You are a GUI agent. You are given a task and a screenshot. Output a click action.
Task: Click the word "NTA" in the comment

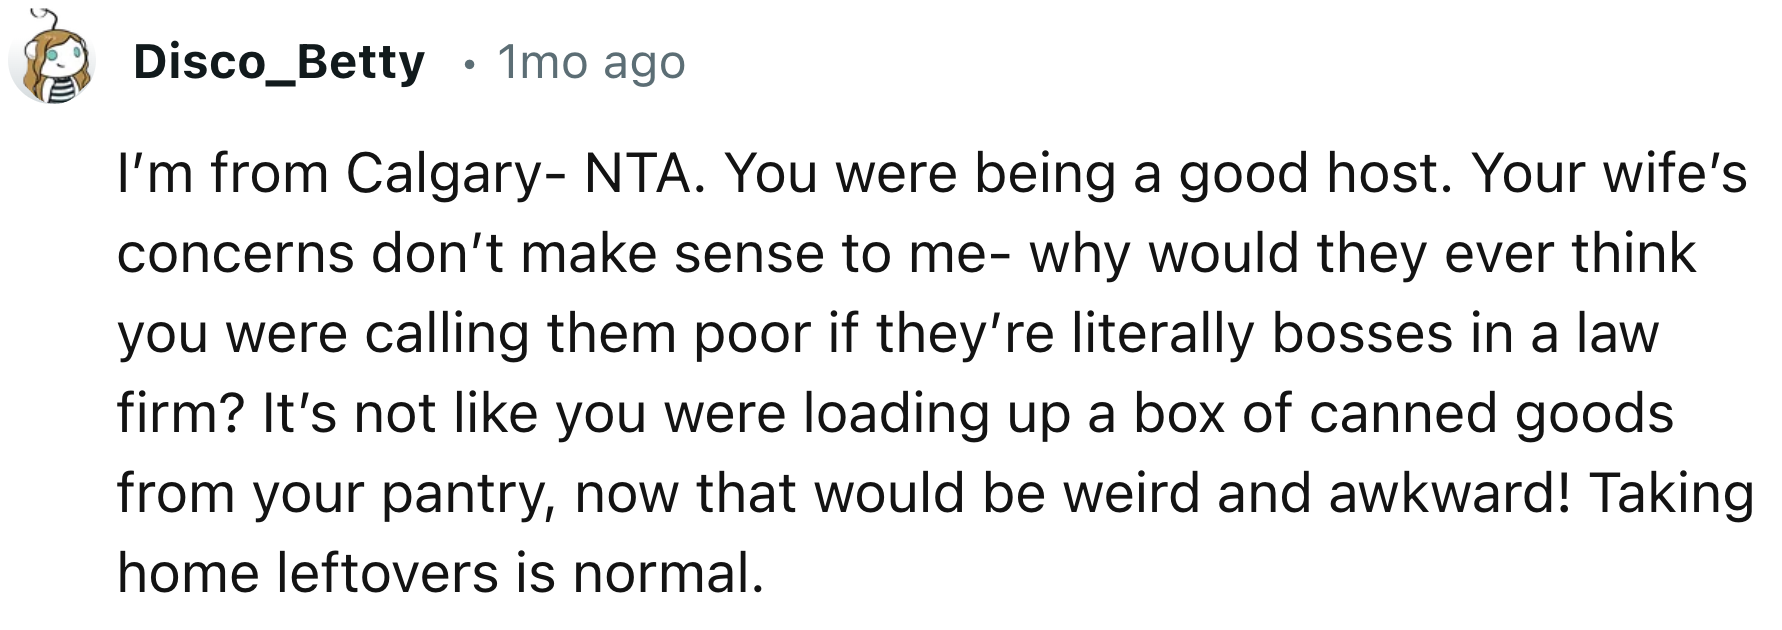[x=637, y=174]
